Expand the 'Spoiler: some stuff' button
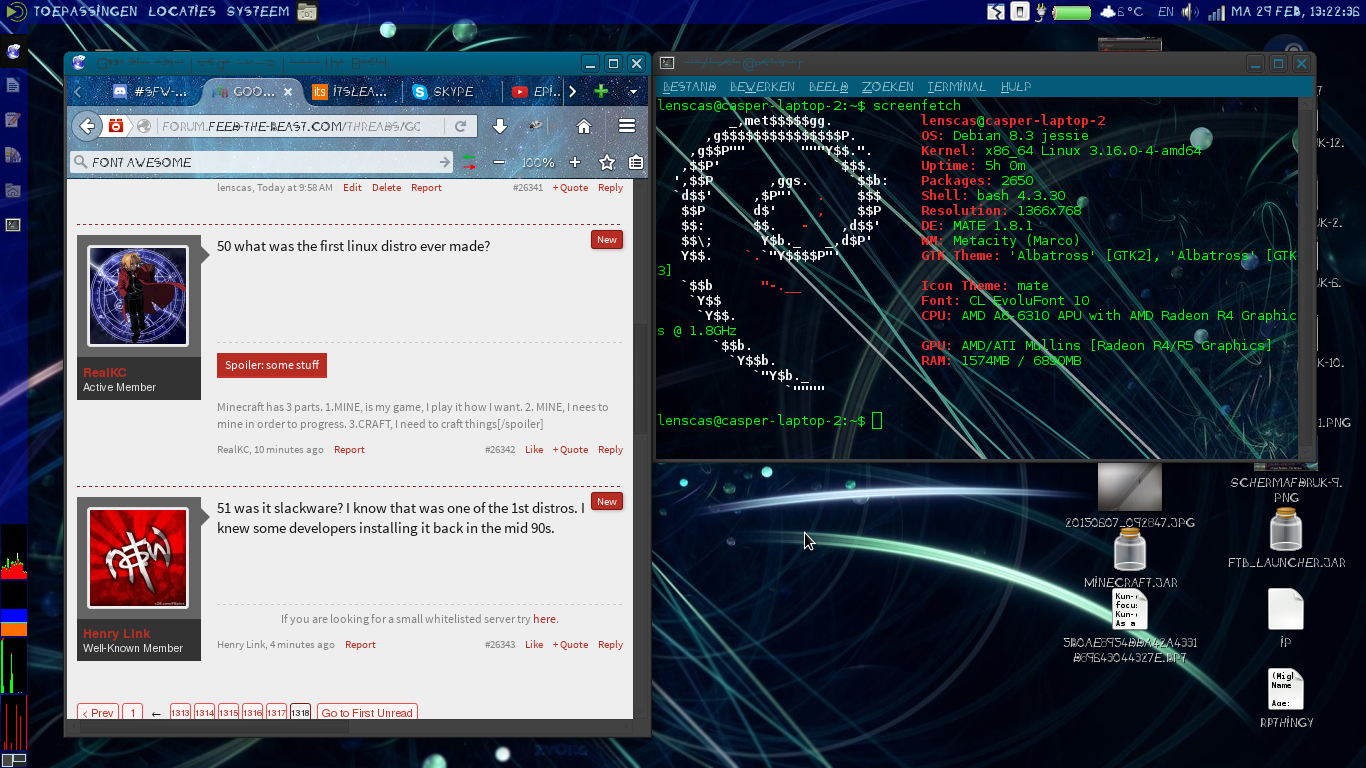 tap(272, 365)
